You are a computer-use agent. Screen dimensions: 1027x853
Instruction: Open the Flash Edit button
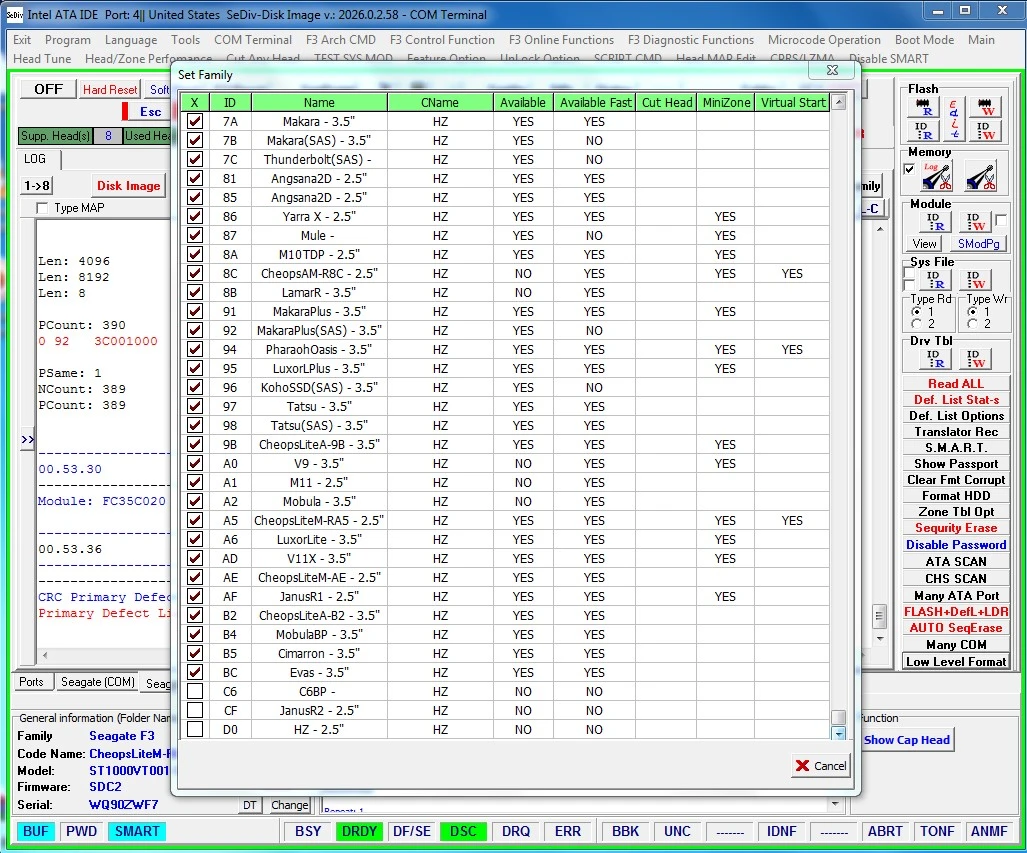pos(954,119)
